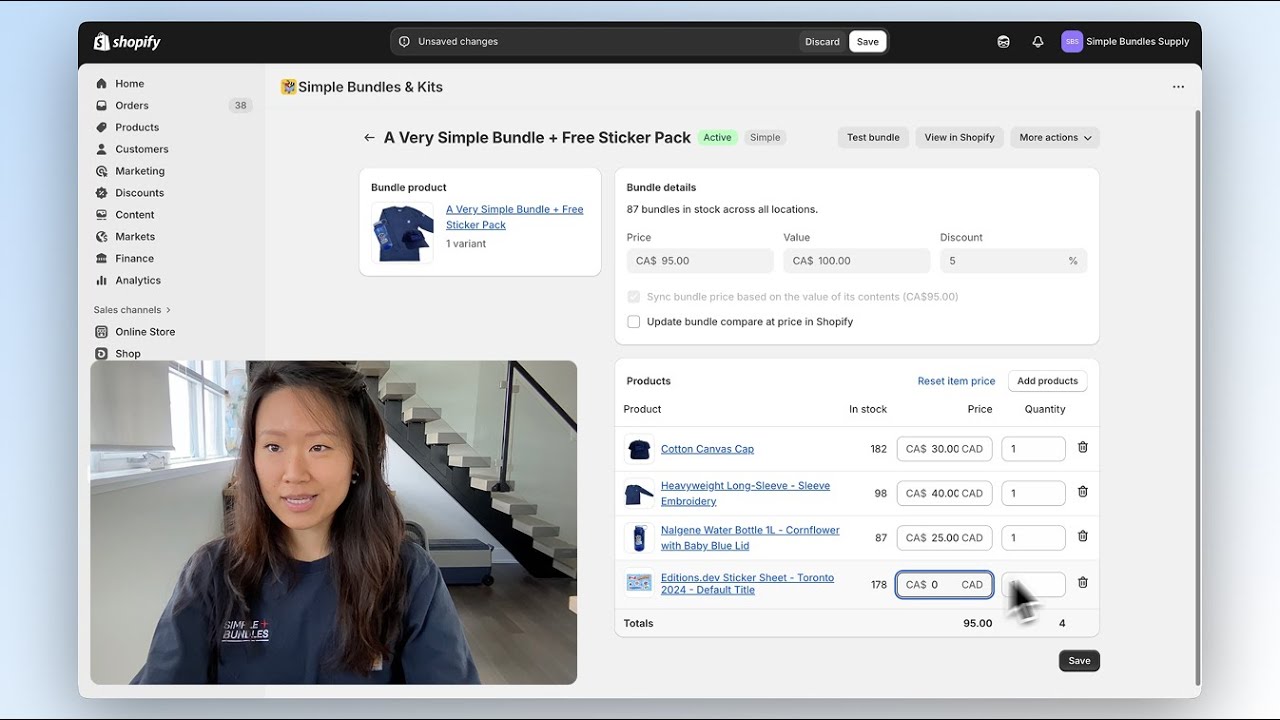
Task: Expand the Sales channels section
Action: tap(132, 310)
